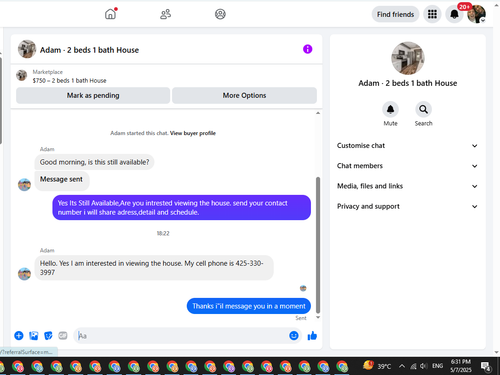Click the Windows notification center icon
Viewport: 500px width, 375px height.
486,366
